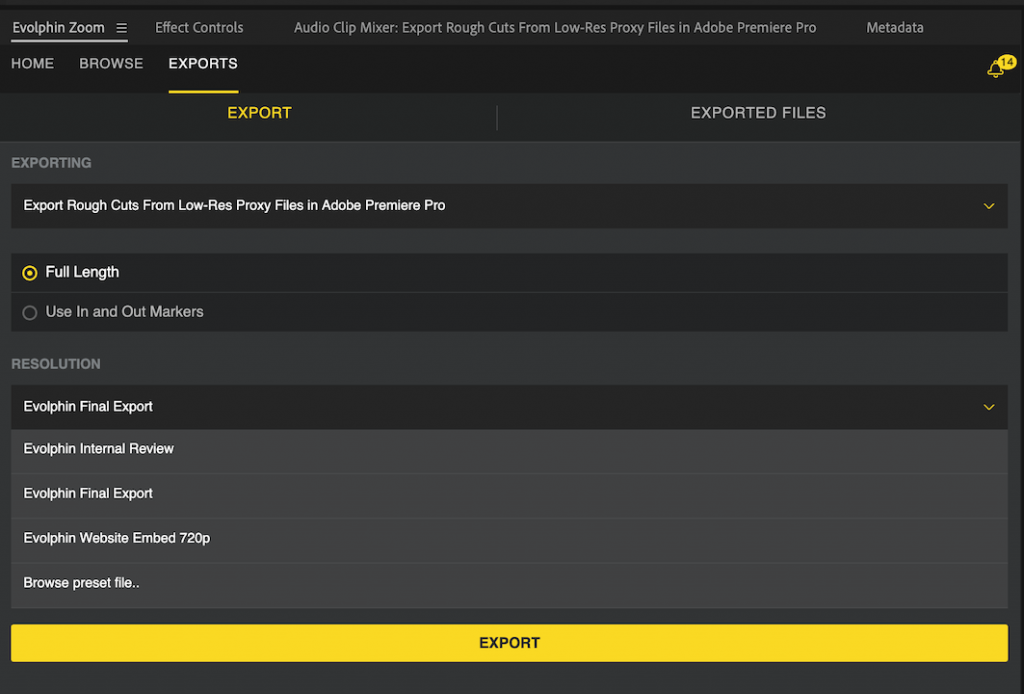The width and height of the screenshot is (1024, 694).
Task: Go to the HOME section
Action: pyautogui.click(x=32, y=63)
